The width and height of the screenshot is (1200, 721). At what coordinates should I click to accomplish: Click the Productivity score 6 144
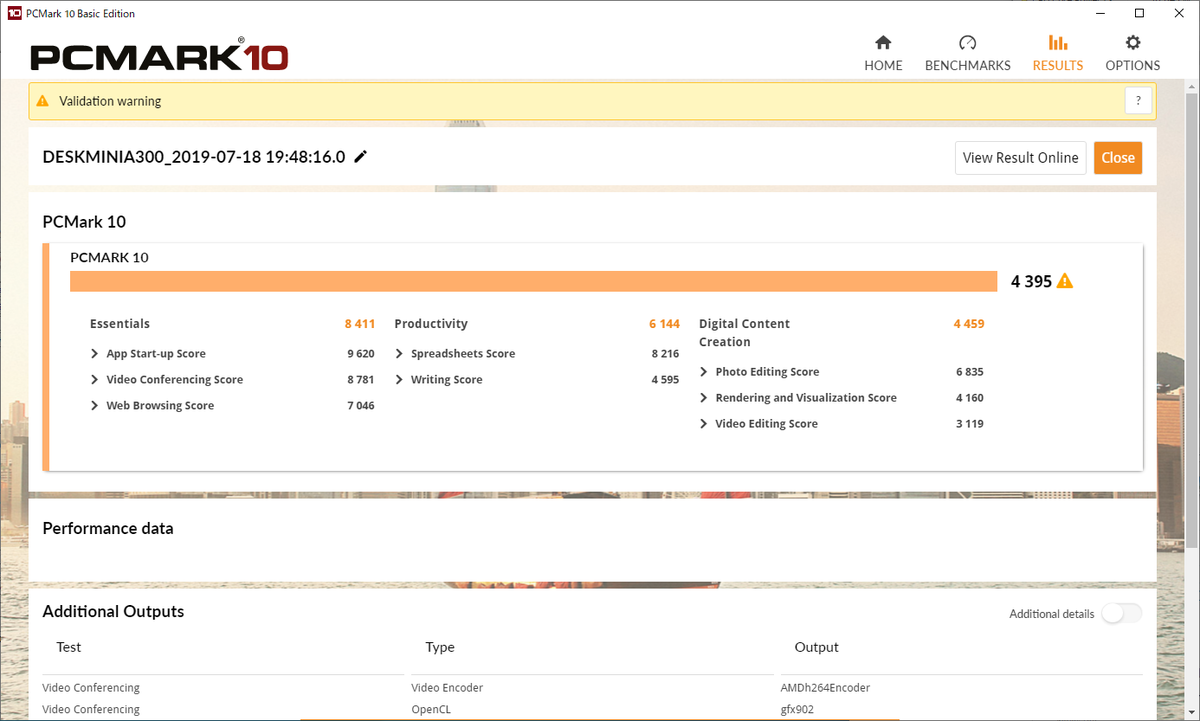click(664, 324)
